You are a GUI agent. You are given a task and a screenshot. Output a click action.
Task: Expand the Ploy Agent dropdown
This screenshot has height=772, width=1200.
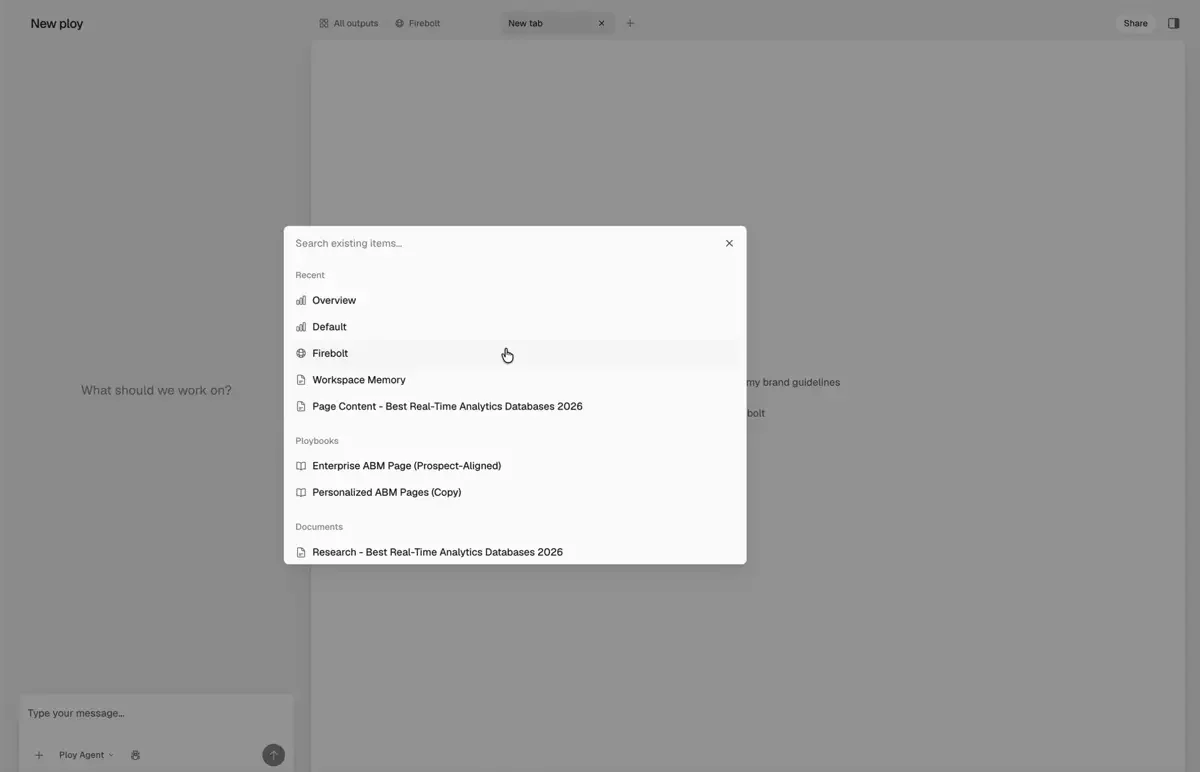[x=86, y=755]
